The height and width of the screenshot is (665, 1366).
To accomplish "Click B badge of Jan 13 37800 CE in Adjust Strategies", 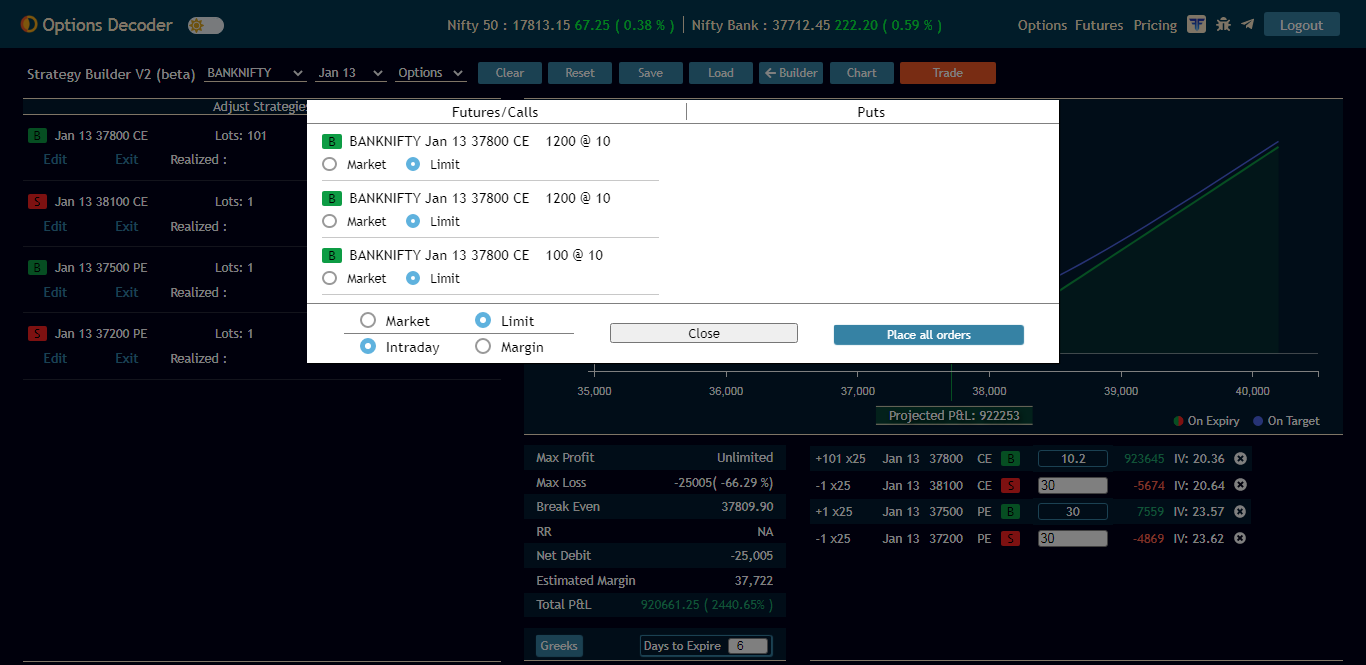I will [37, 136].
